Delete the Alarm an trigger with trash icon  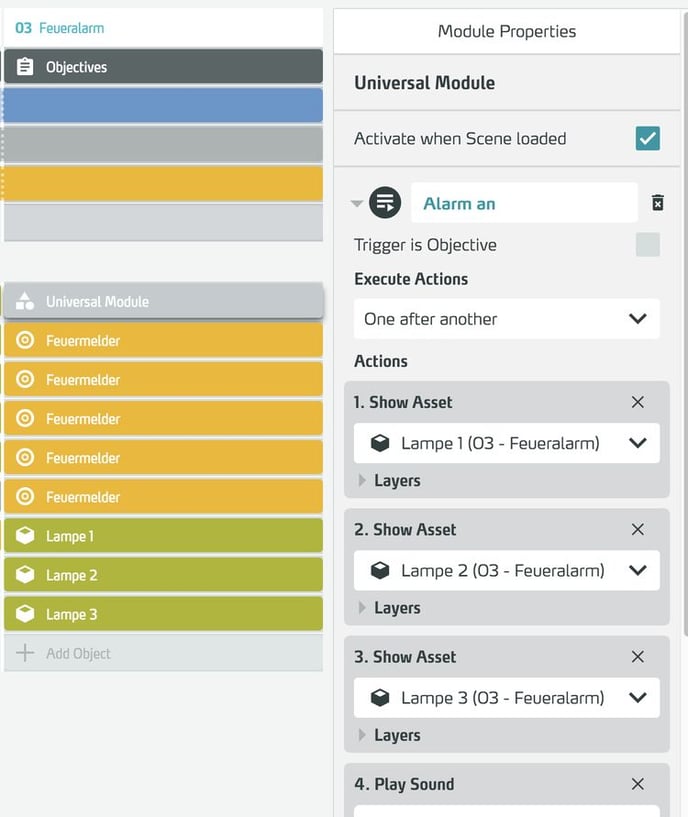[x=657, y=203]
